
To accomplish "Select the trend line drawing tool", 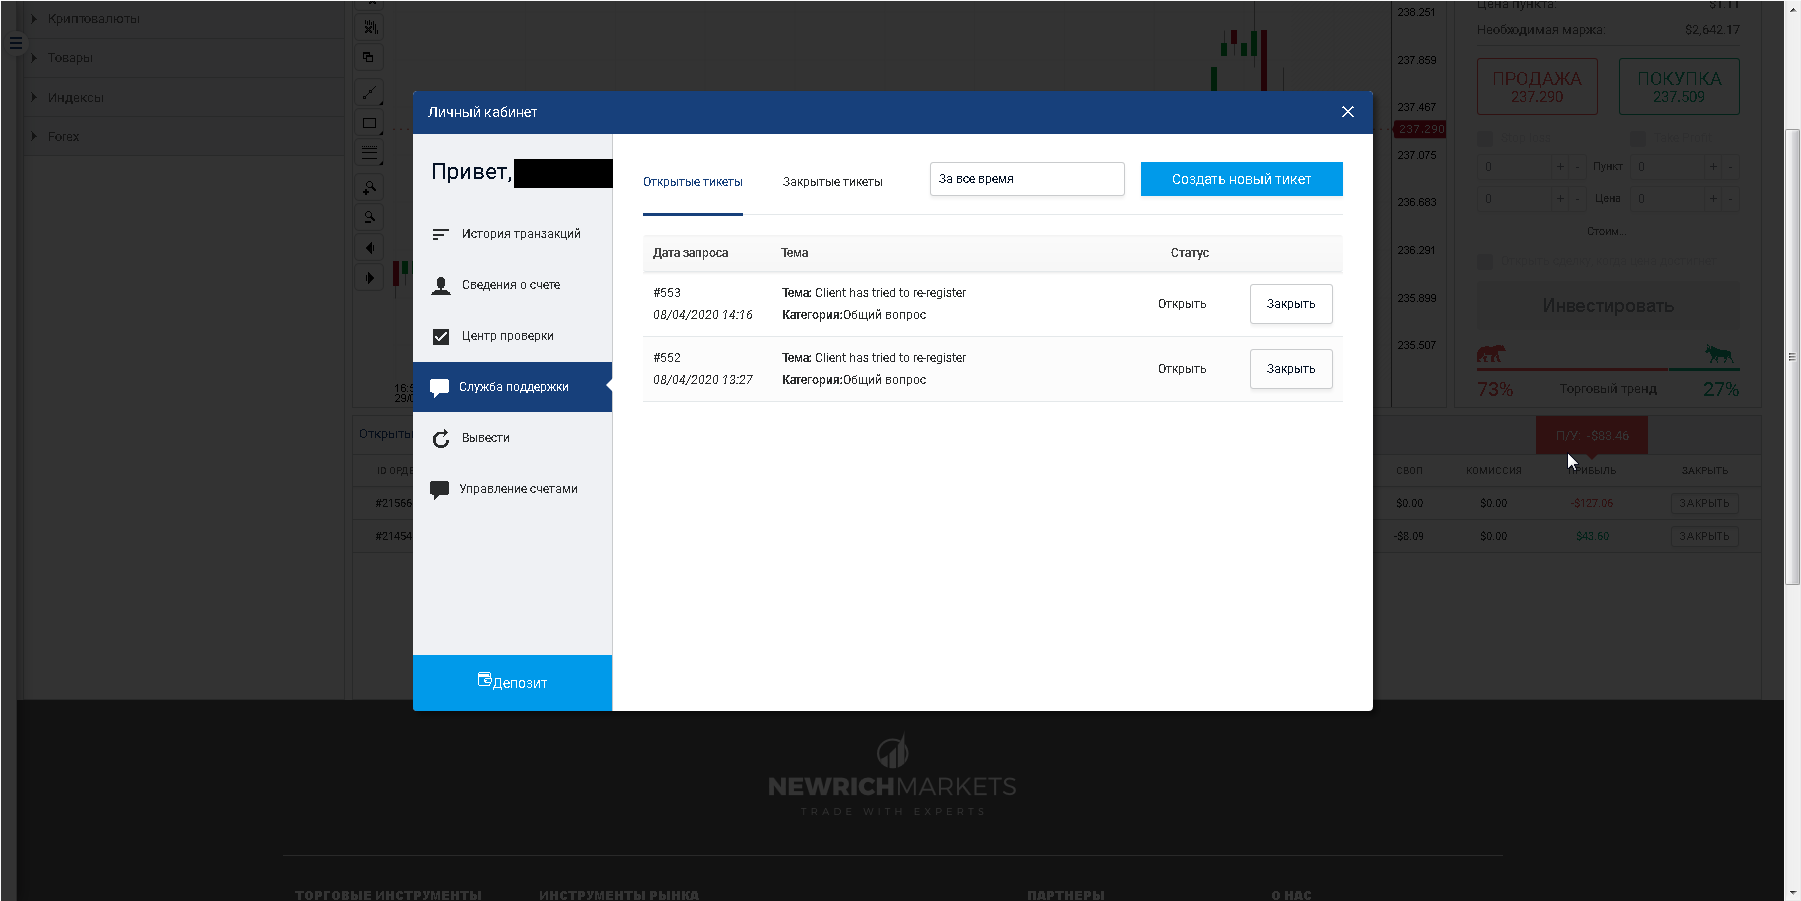I will pyautogui.click(x=369, y=93).
